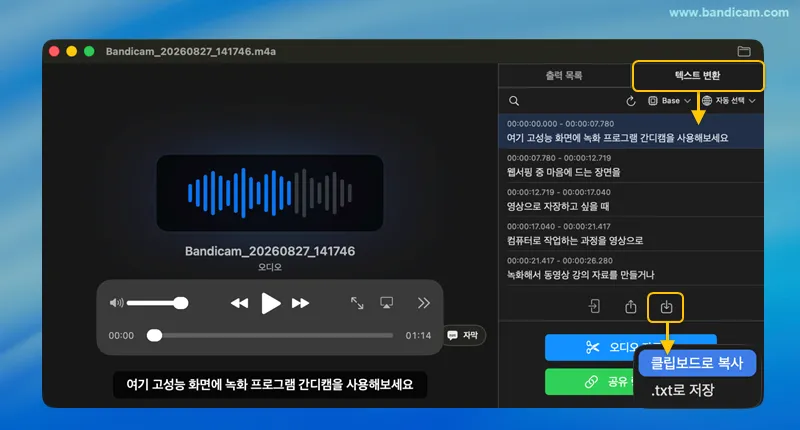This screenshot has width=800, height=430.
Task: Click the playback progress bar track
Action: point(270,336)
